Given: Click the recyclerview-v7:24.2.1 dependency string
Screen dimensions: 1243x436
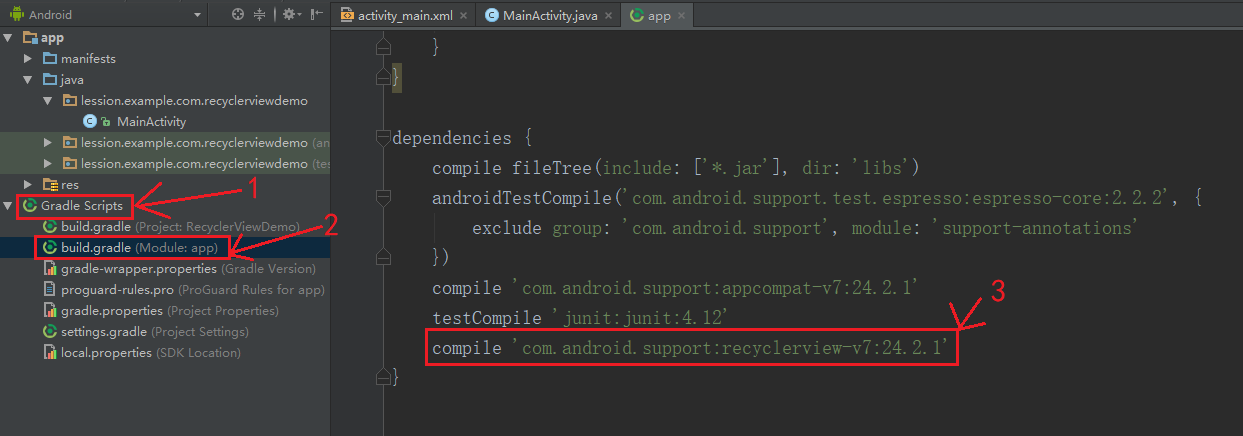Looking at the screenshot, I should click(x=729, y=348).
